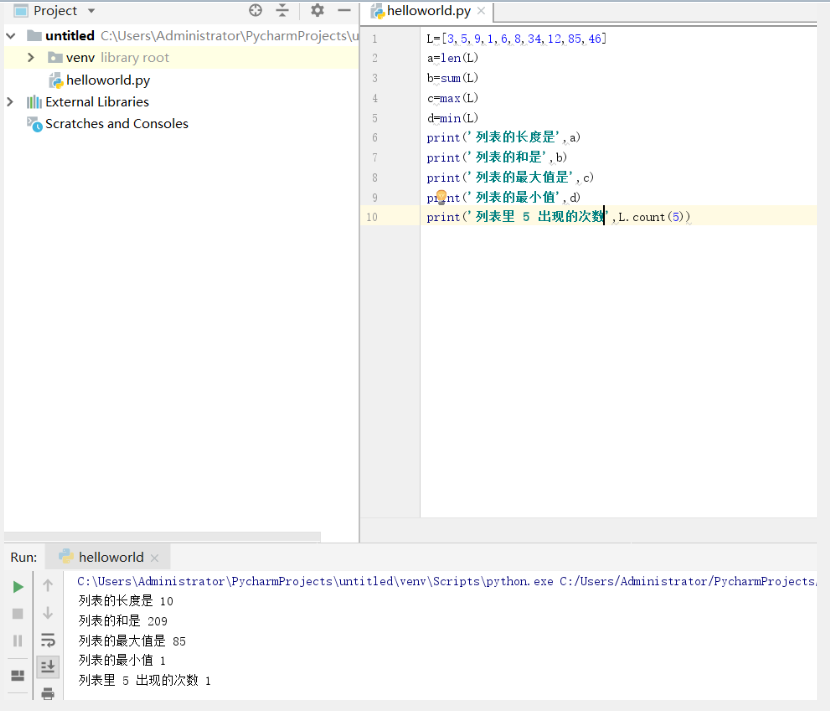Click the restore layout icon in Run panel
Screen dimensions: 830x711
coord(18,676)
